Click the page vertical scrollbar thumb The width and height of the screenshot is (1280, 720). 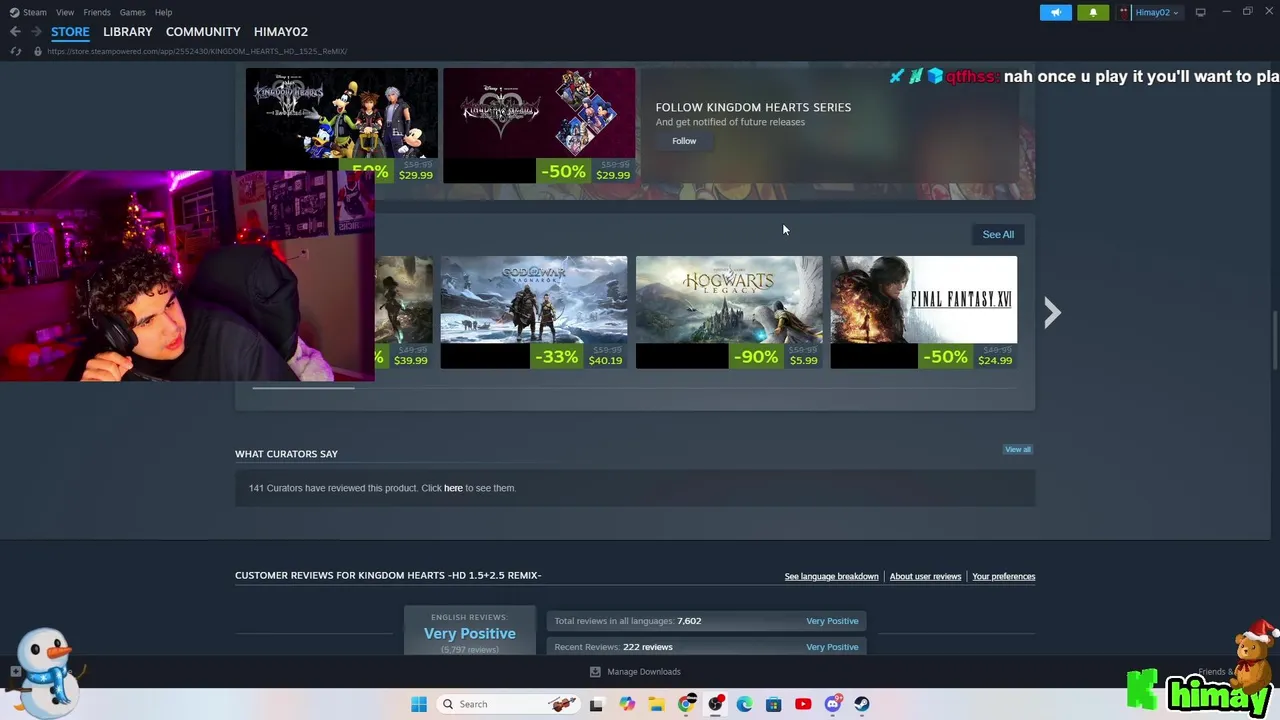(1274, 342)
